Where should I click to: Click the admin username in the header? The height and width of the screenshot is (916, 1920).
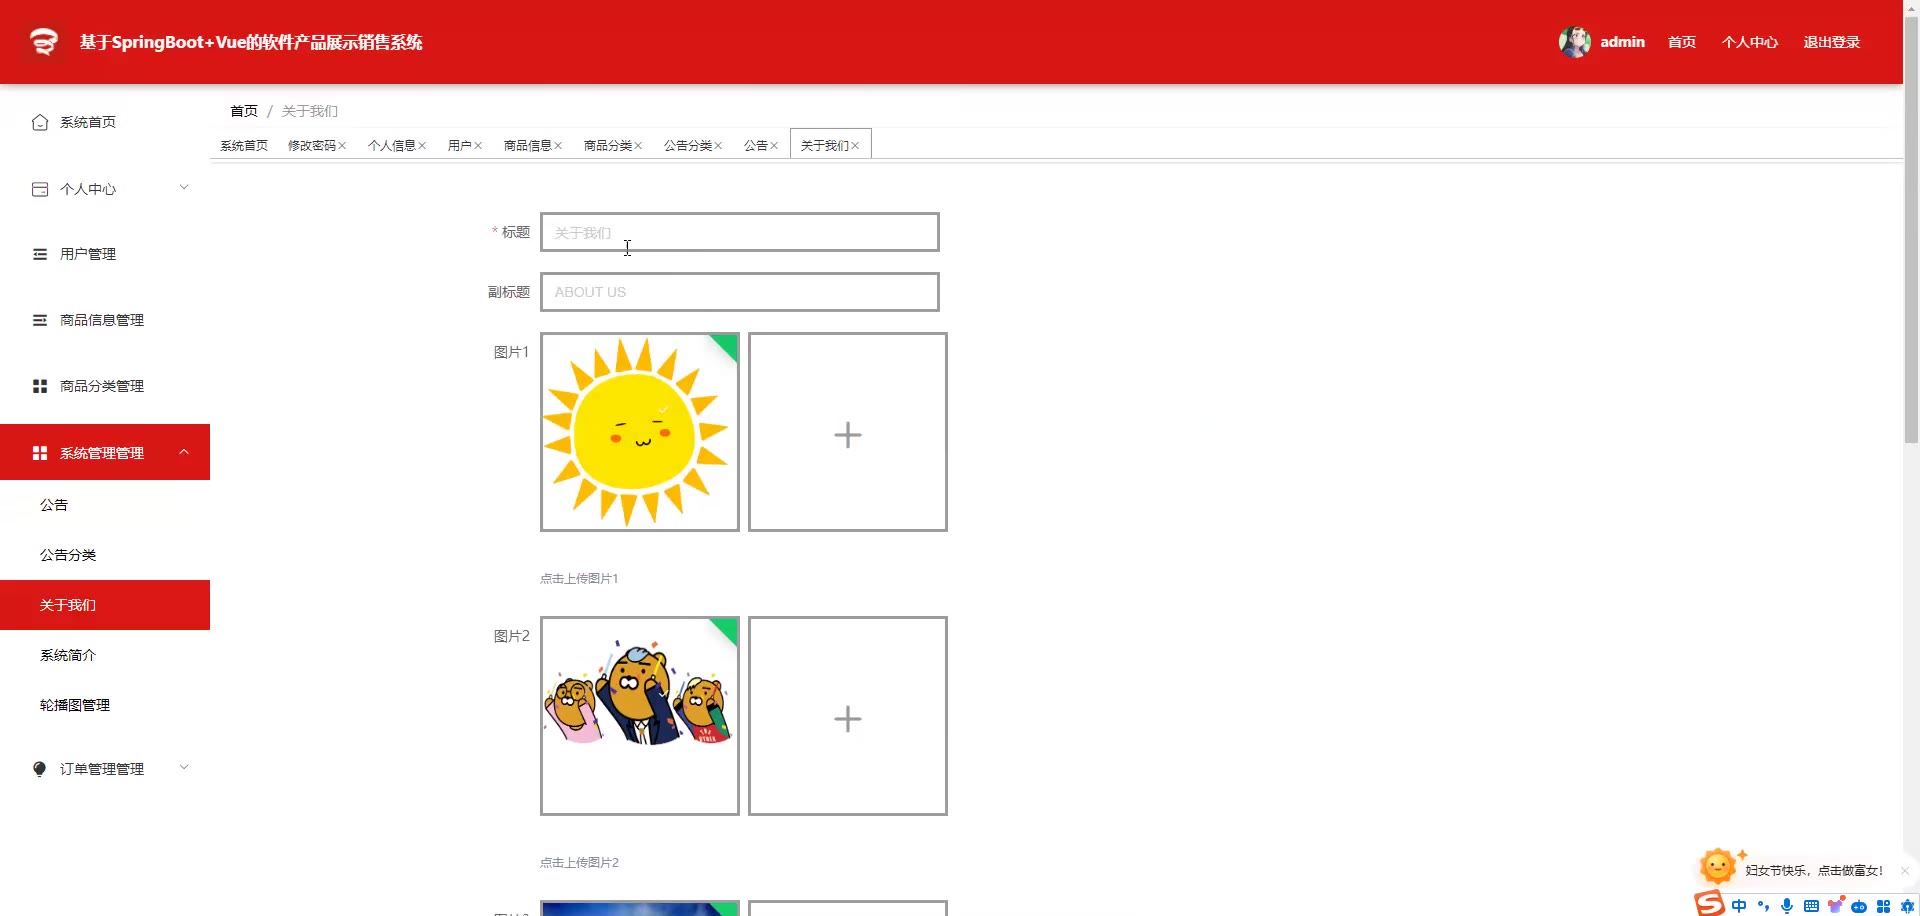1622,42
